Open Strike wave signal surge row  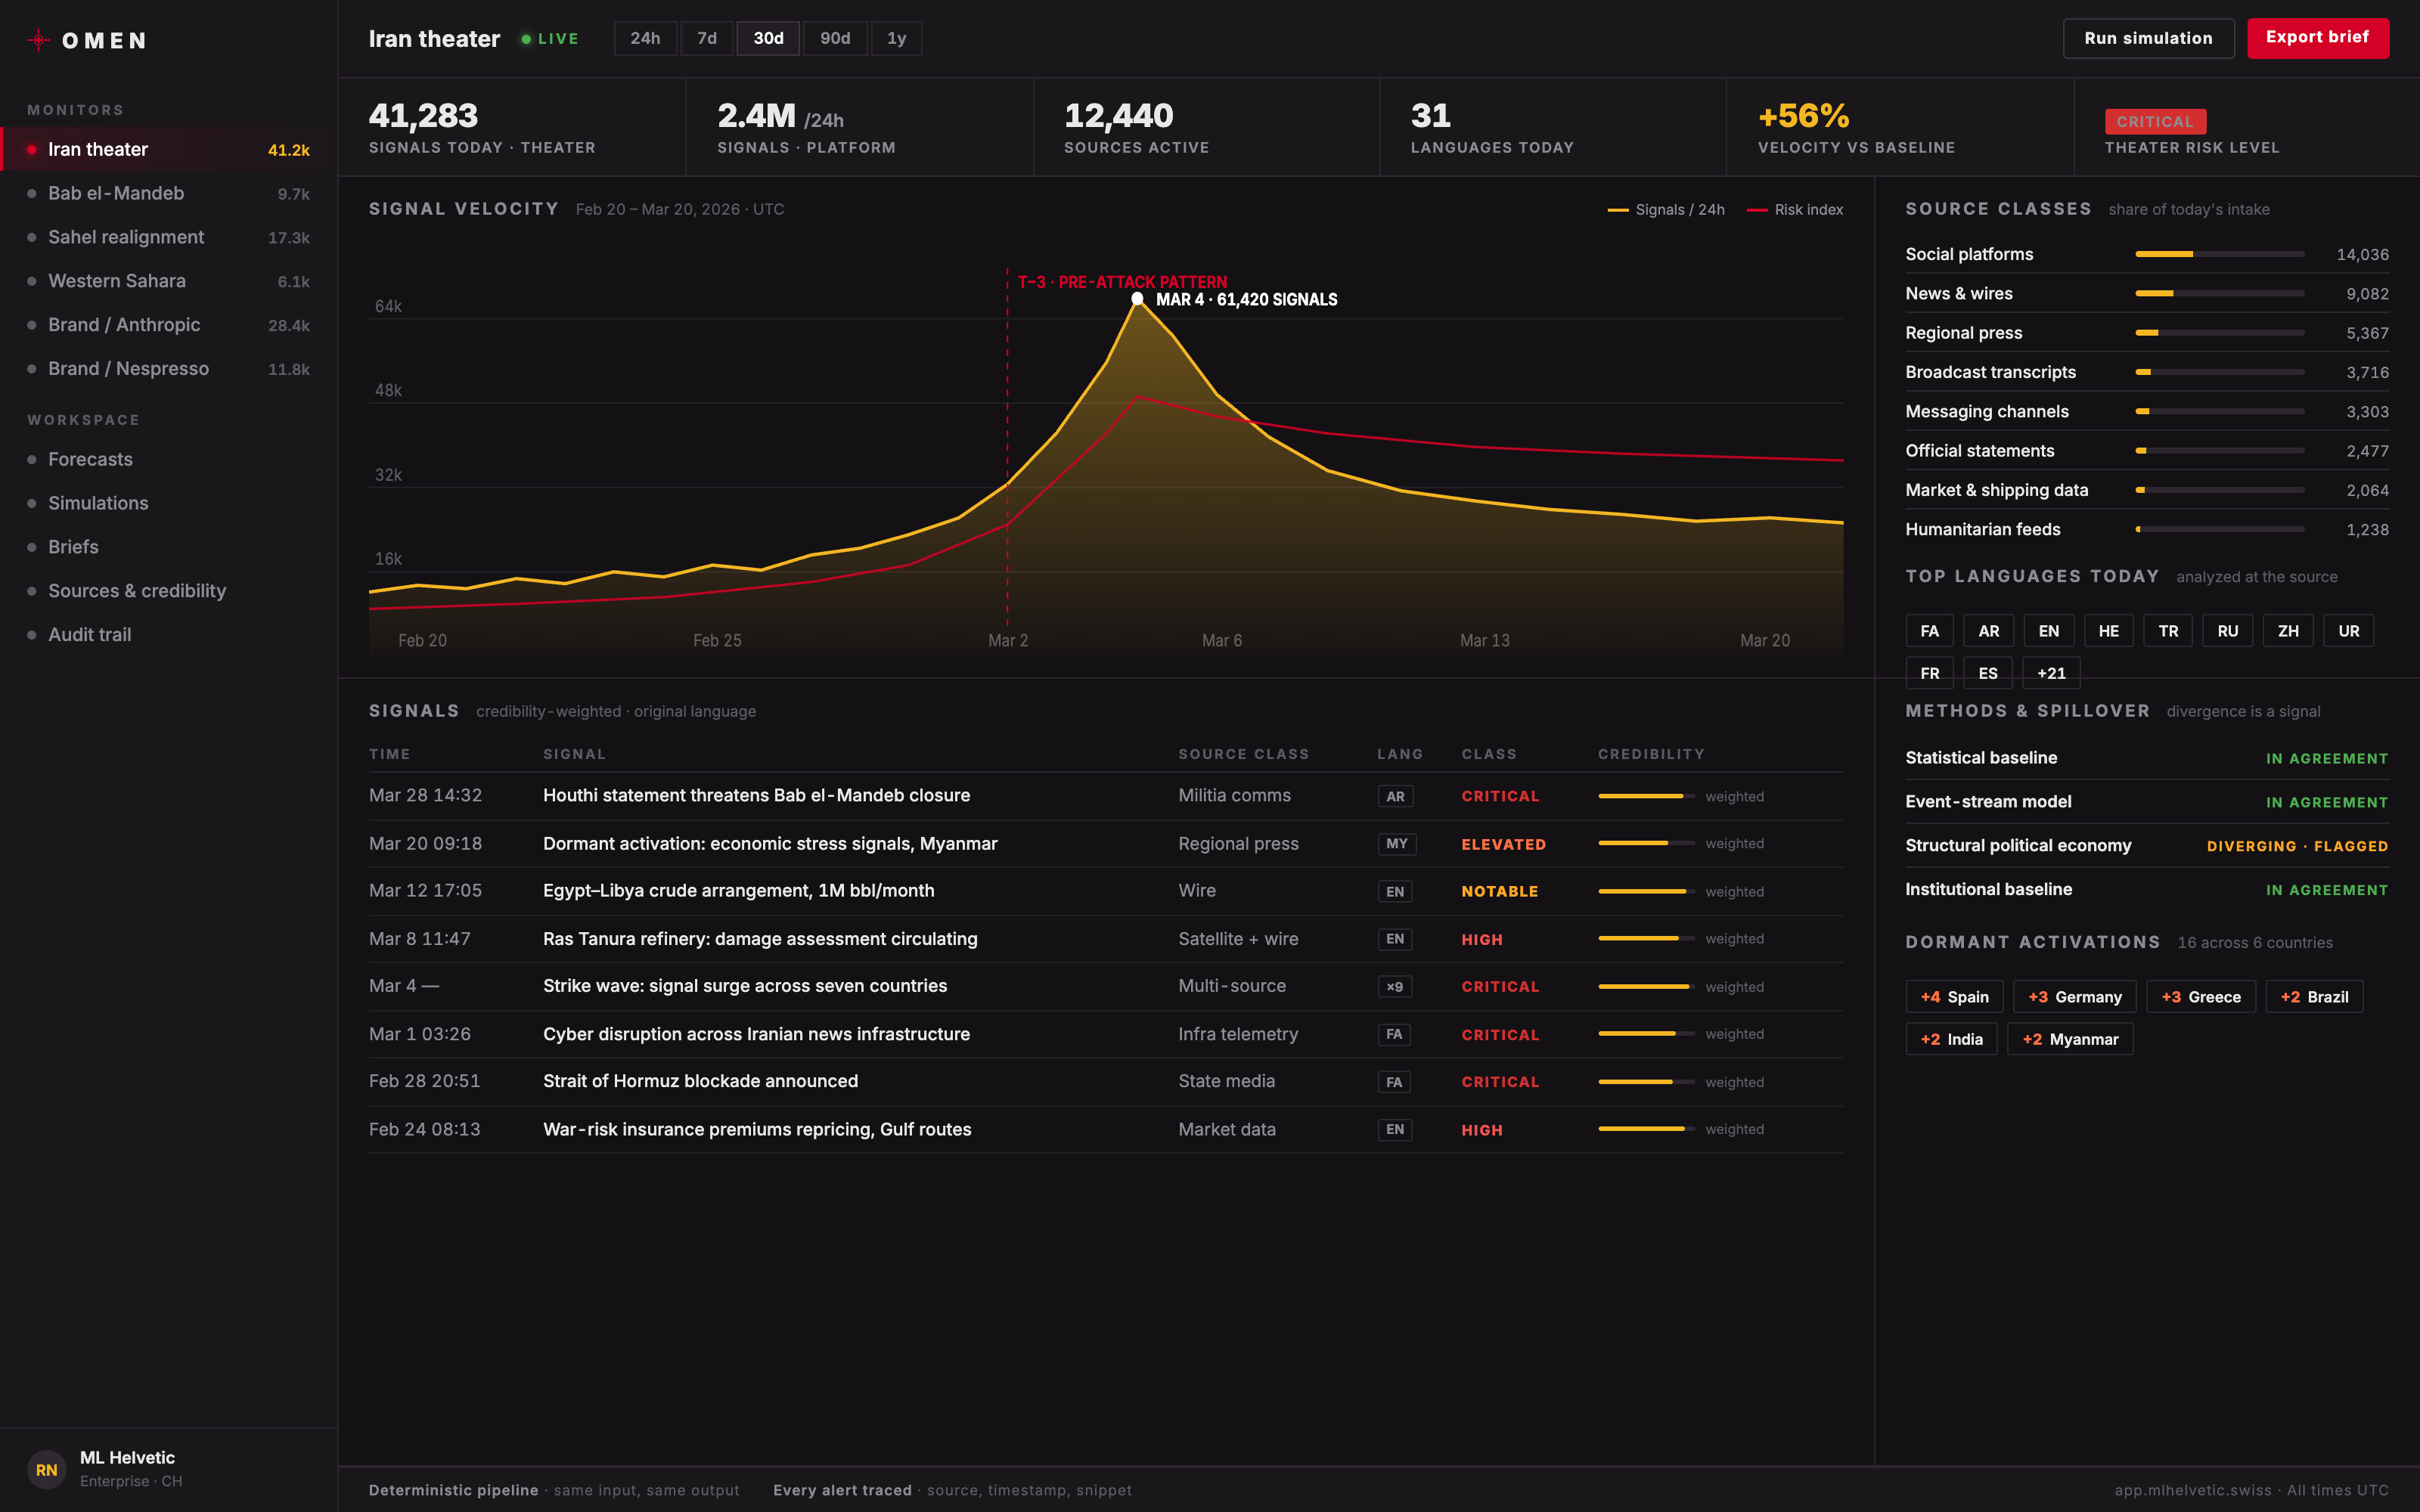click(x=1106, y=986)
